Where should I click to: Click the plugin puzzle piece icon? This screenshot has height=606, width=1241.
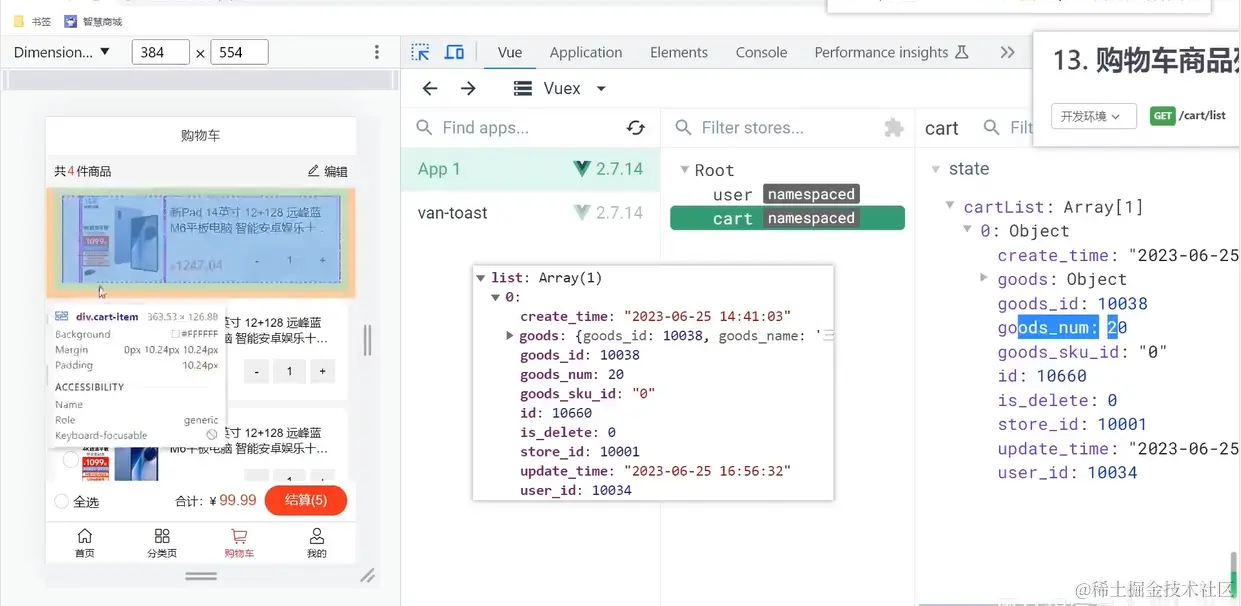894,127
